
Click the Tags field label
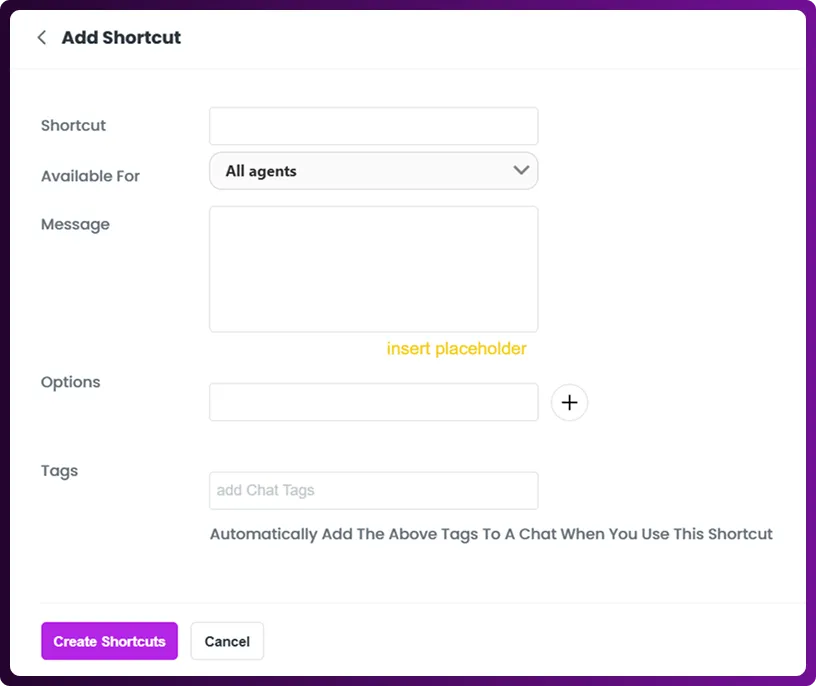click(x=59, y=471)
